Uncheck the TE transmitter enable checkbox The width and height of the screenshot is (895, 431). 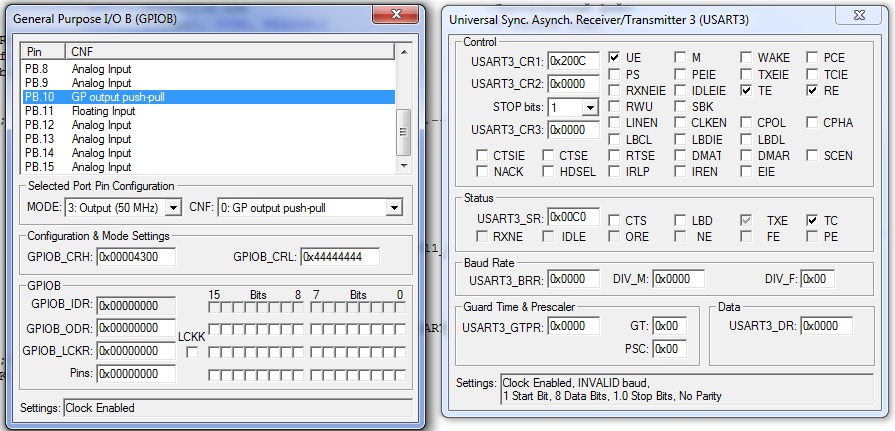(746, 90)
